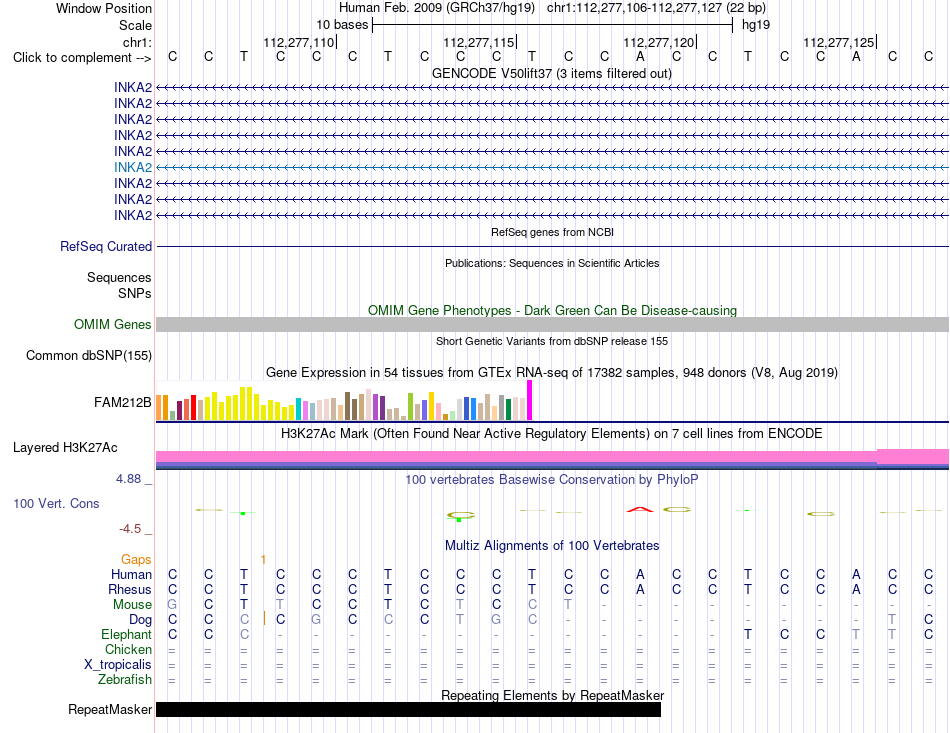Image resolution: width=950 pixels, height=733 pixels.
Task: Click the Window Position label
Action: (104, 8)
